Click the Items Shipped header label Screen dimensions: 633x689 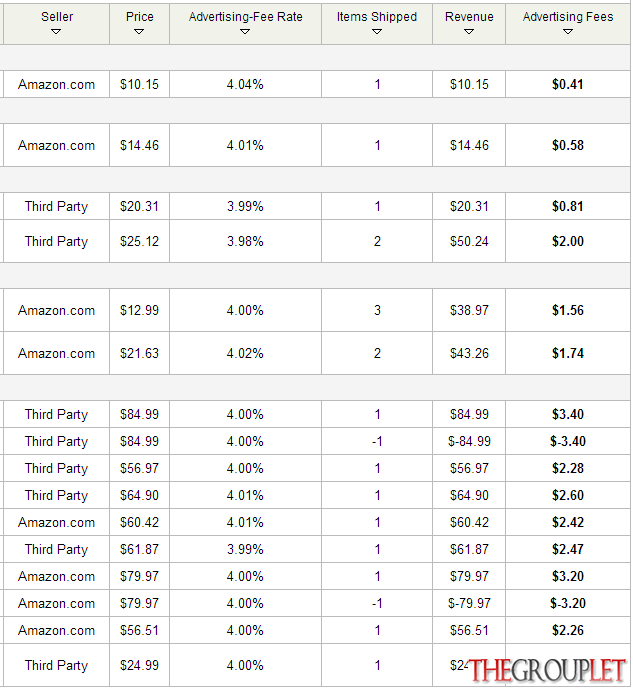[x=377, y=17]
